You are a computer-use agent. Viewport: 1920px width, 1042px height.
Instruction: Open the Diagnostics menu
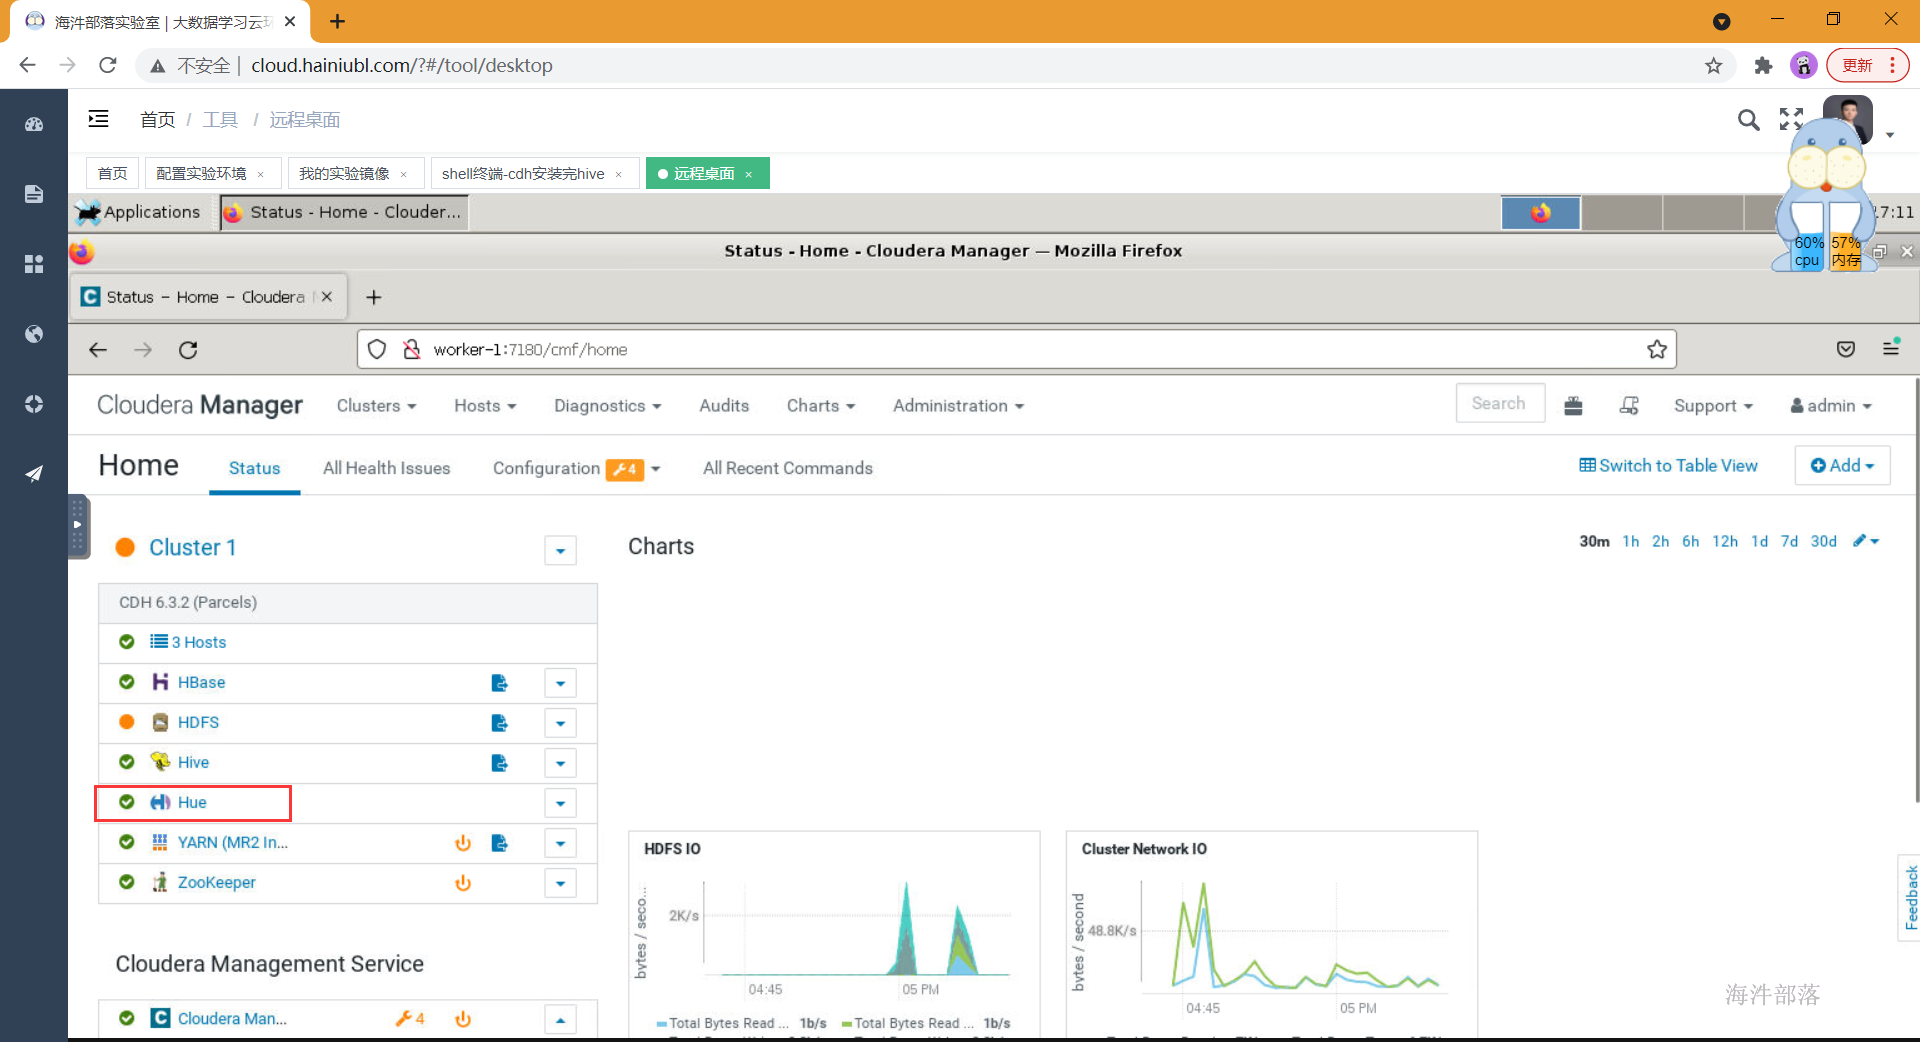point(608,405)
